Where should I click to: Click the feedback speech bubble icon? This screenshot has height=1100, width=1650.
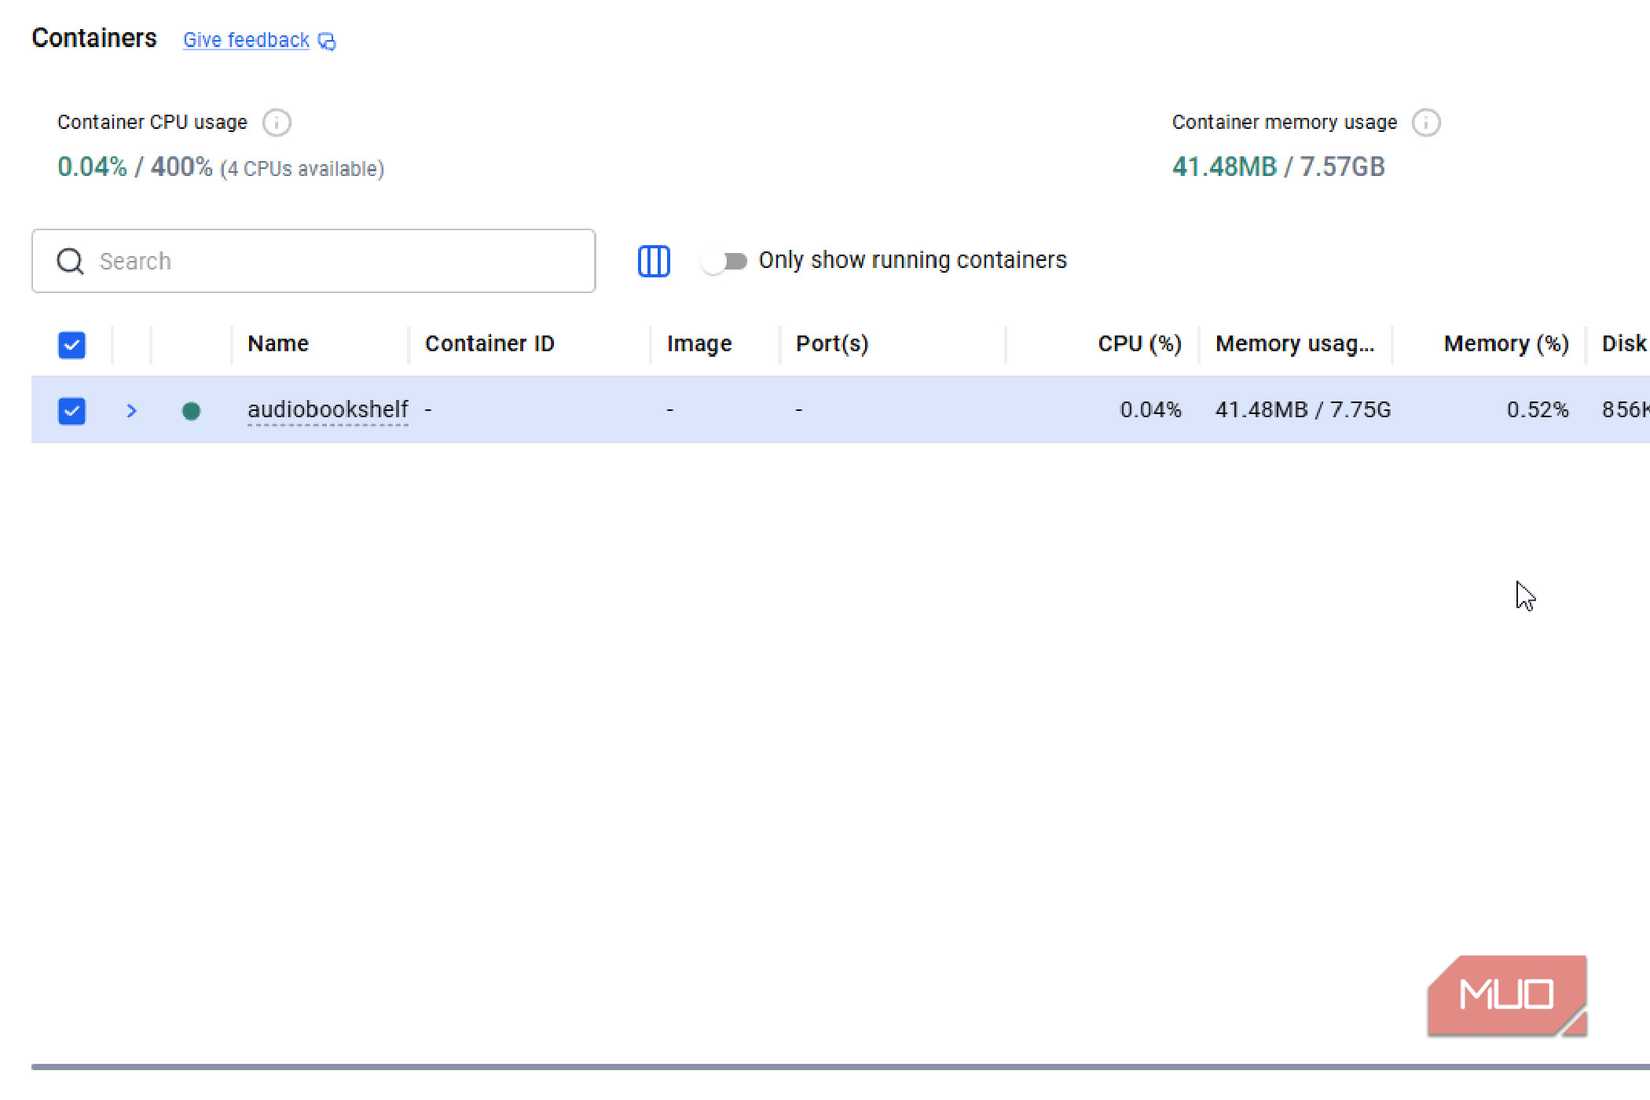click(327, 41)
